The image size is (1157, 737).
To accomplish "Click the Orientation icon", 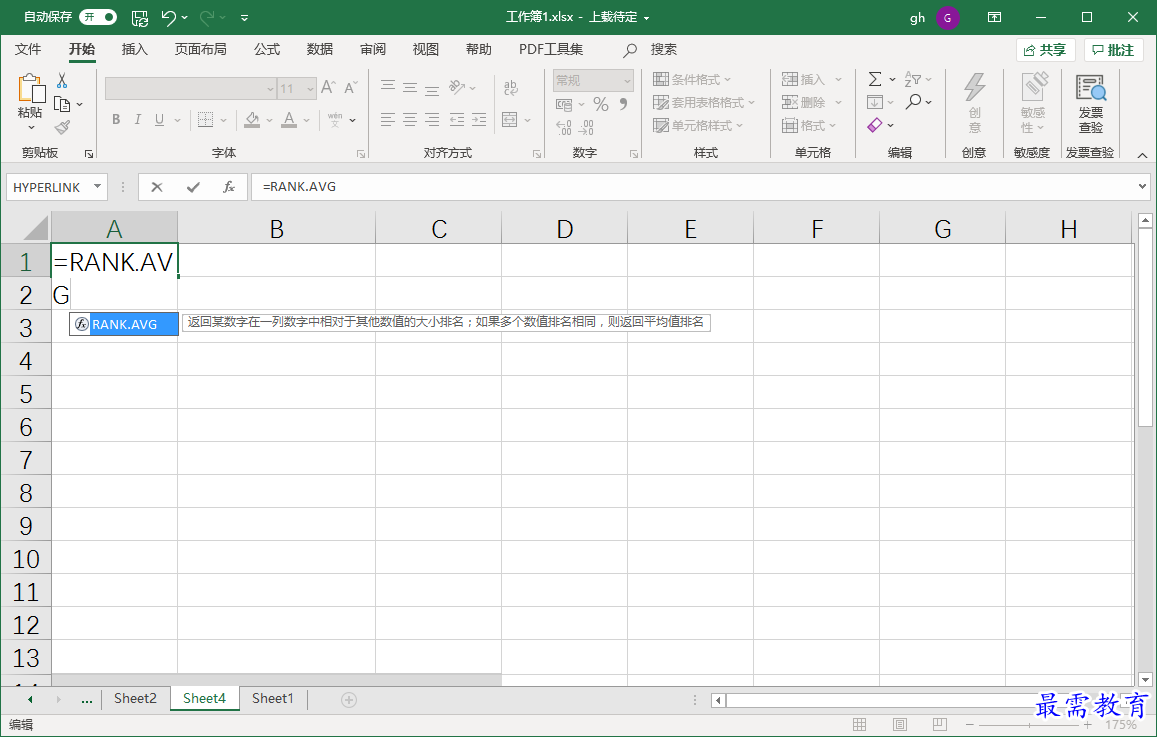I will point(457,87).
